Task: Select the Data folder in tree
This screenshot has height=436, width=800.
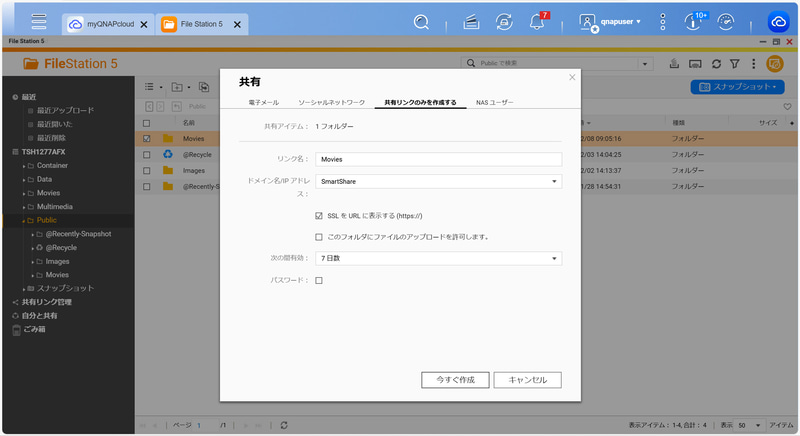Action: click(44, 179)
